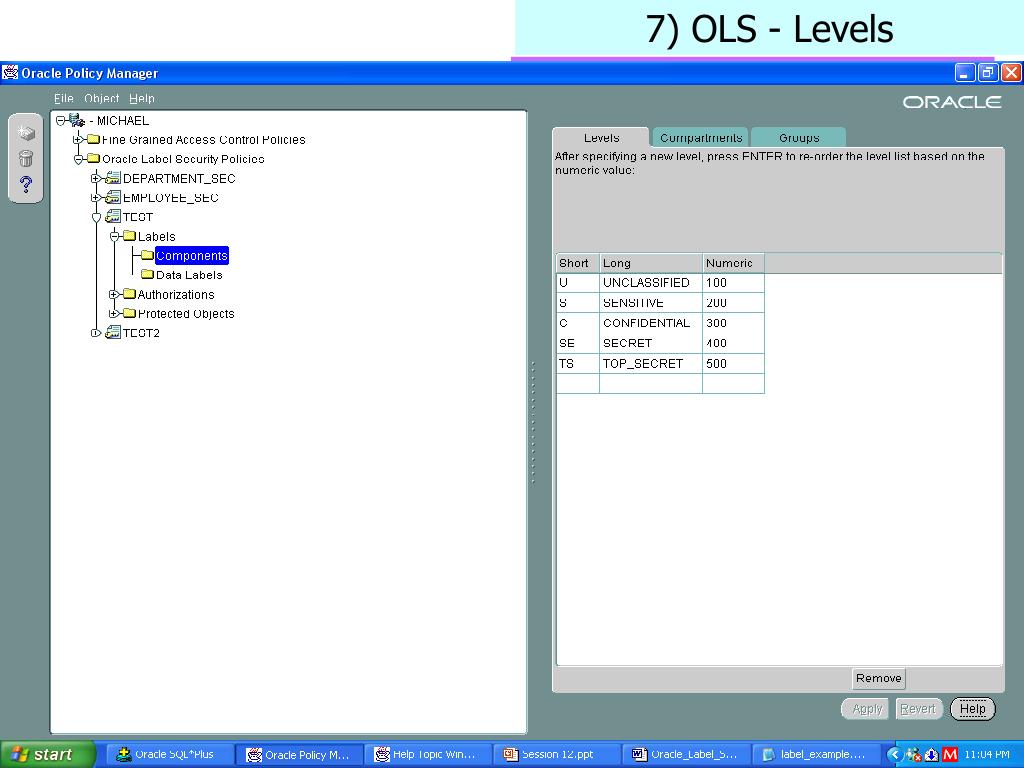Open the Windows Start menu
This screenshot has width=1024, height=768.
pyautogui.click(x=47, y=754)
